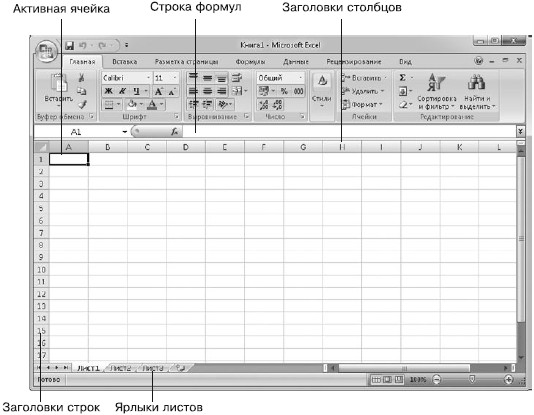Center align text horizontally

tap(208, 91)
